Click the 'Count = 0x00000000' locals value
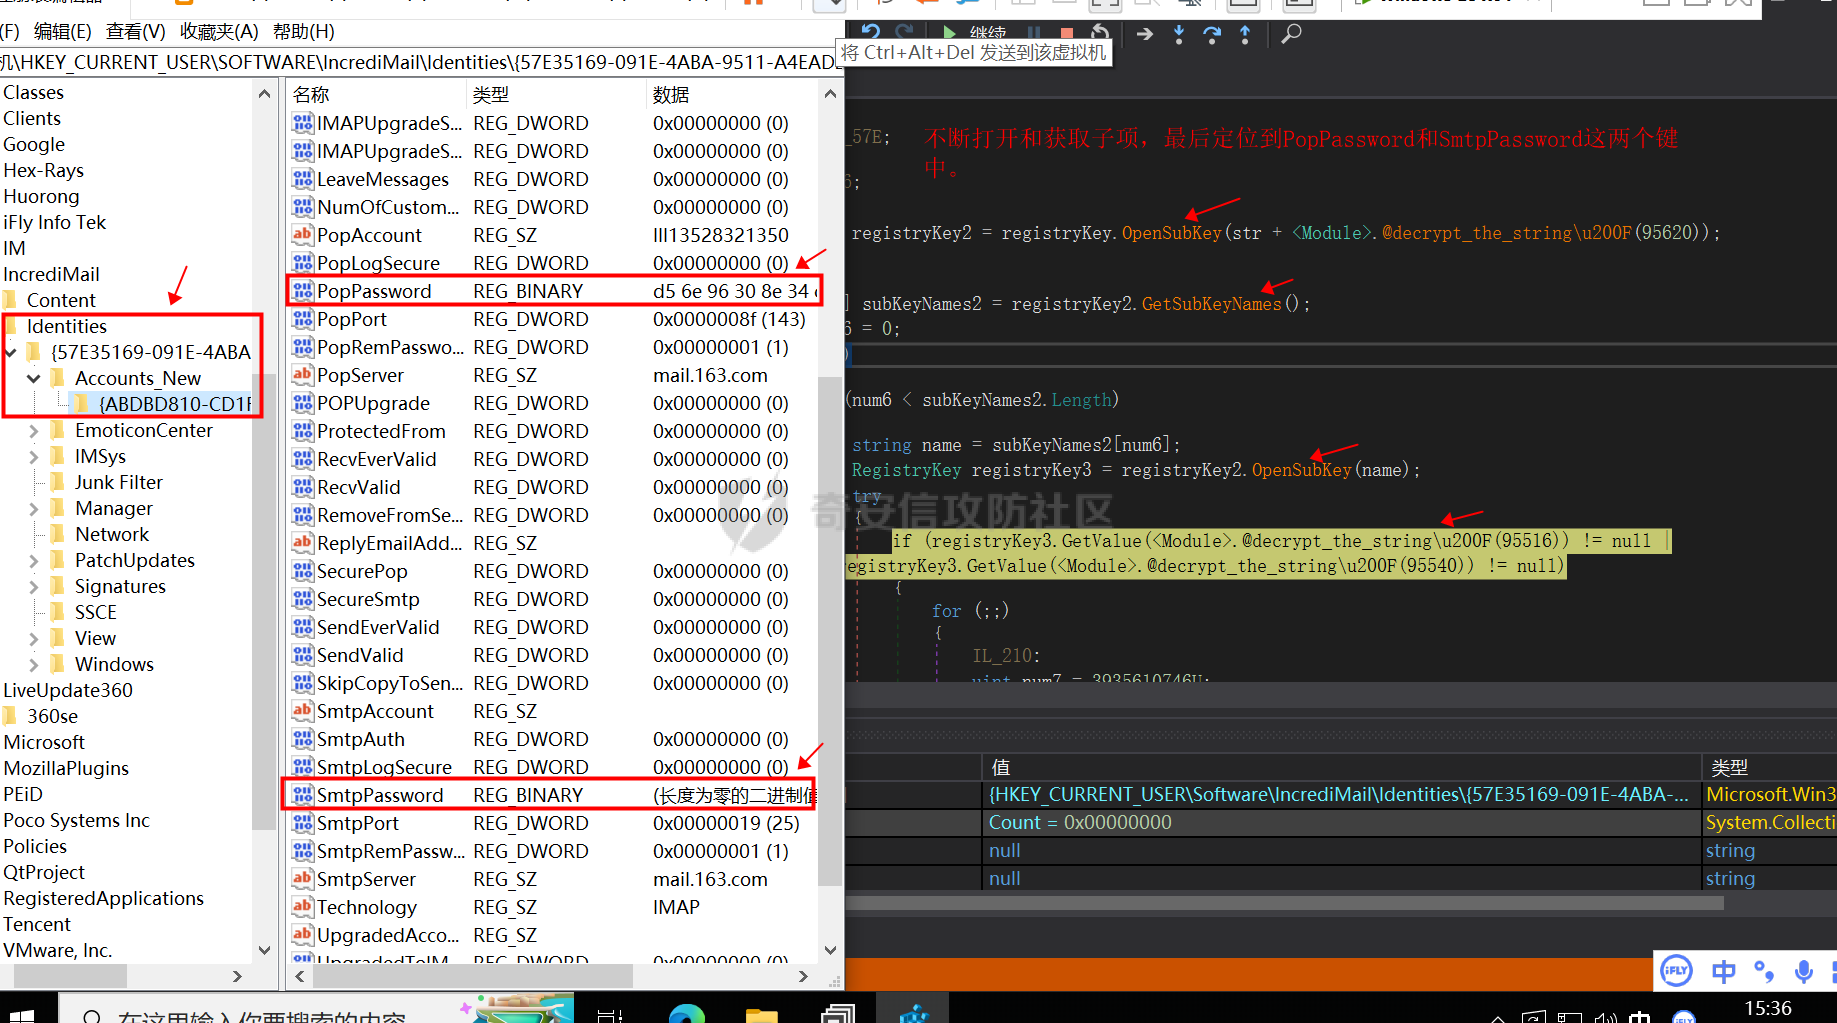 1080,822
